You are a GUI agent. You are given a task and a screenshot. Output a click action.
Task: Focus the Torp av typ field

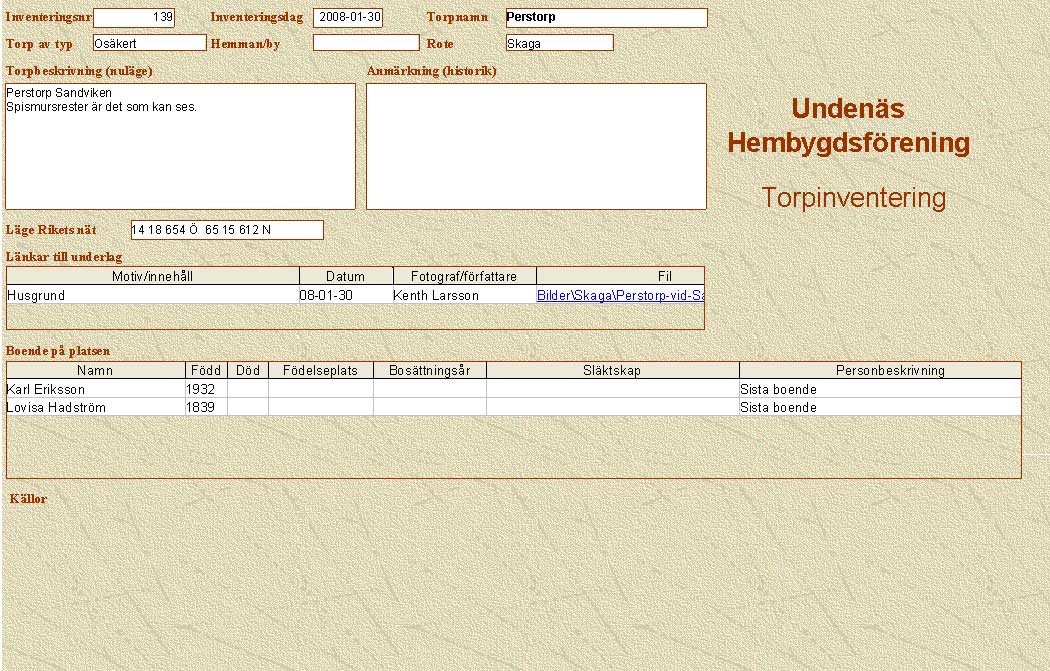coord(149,43)
